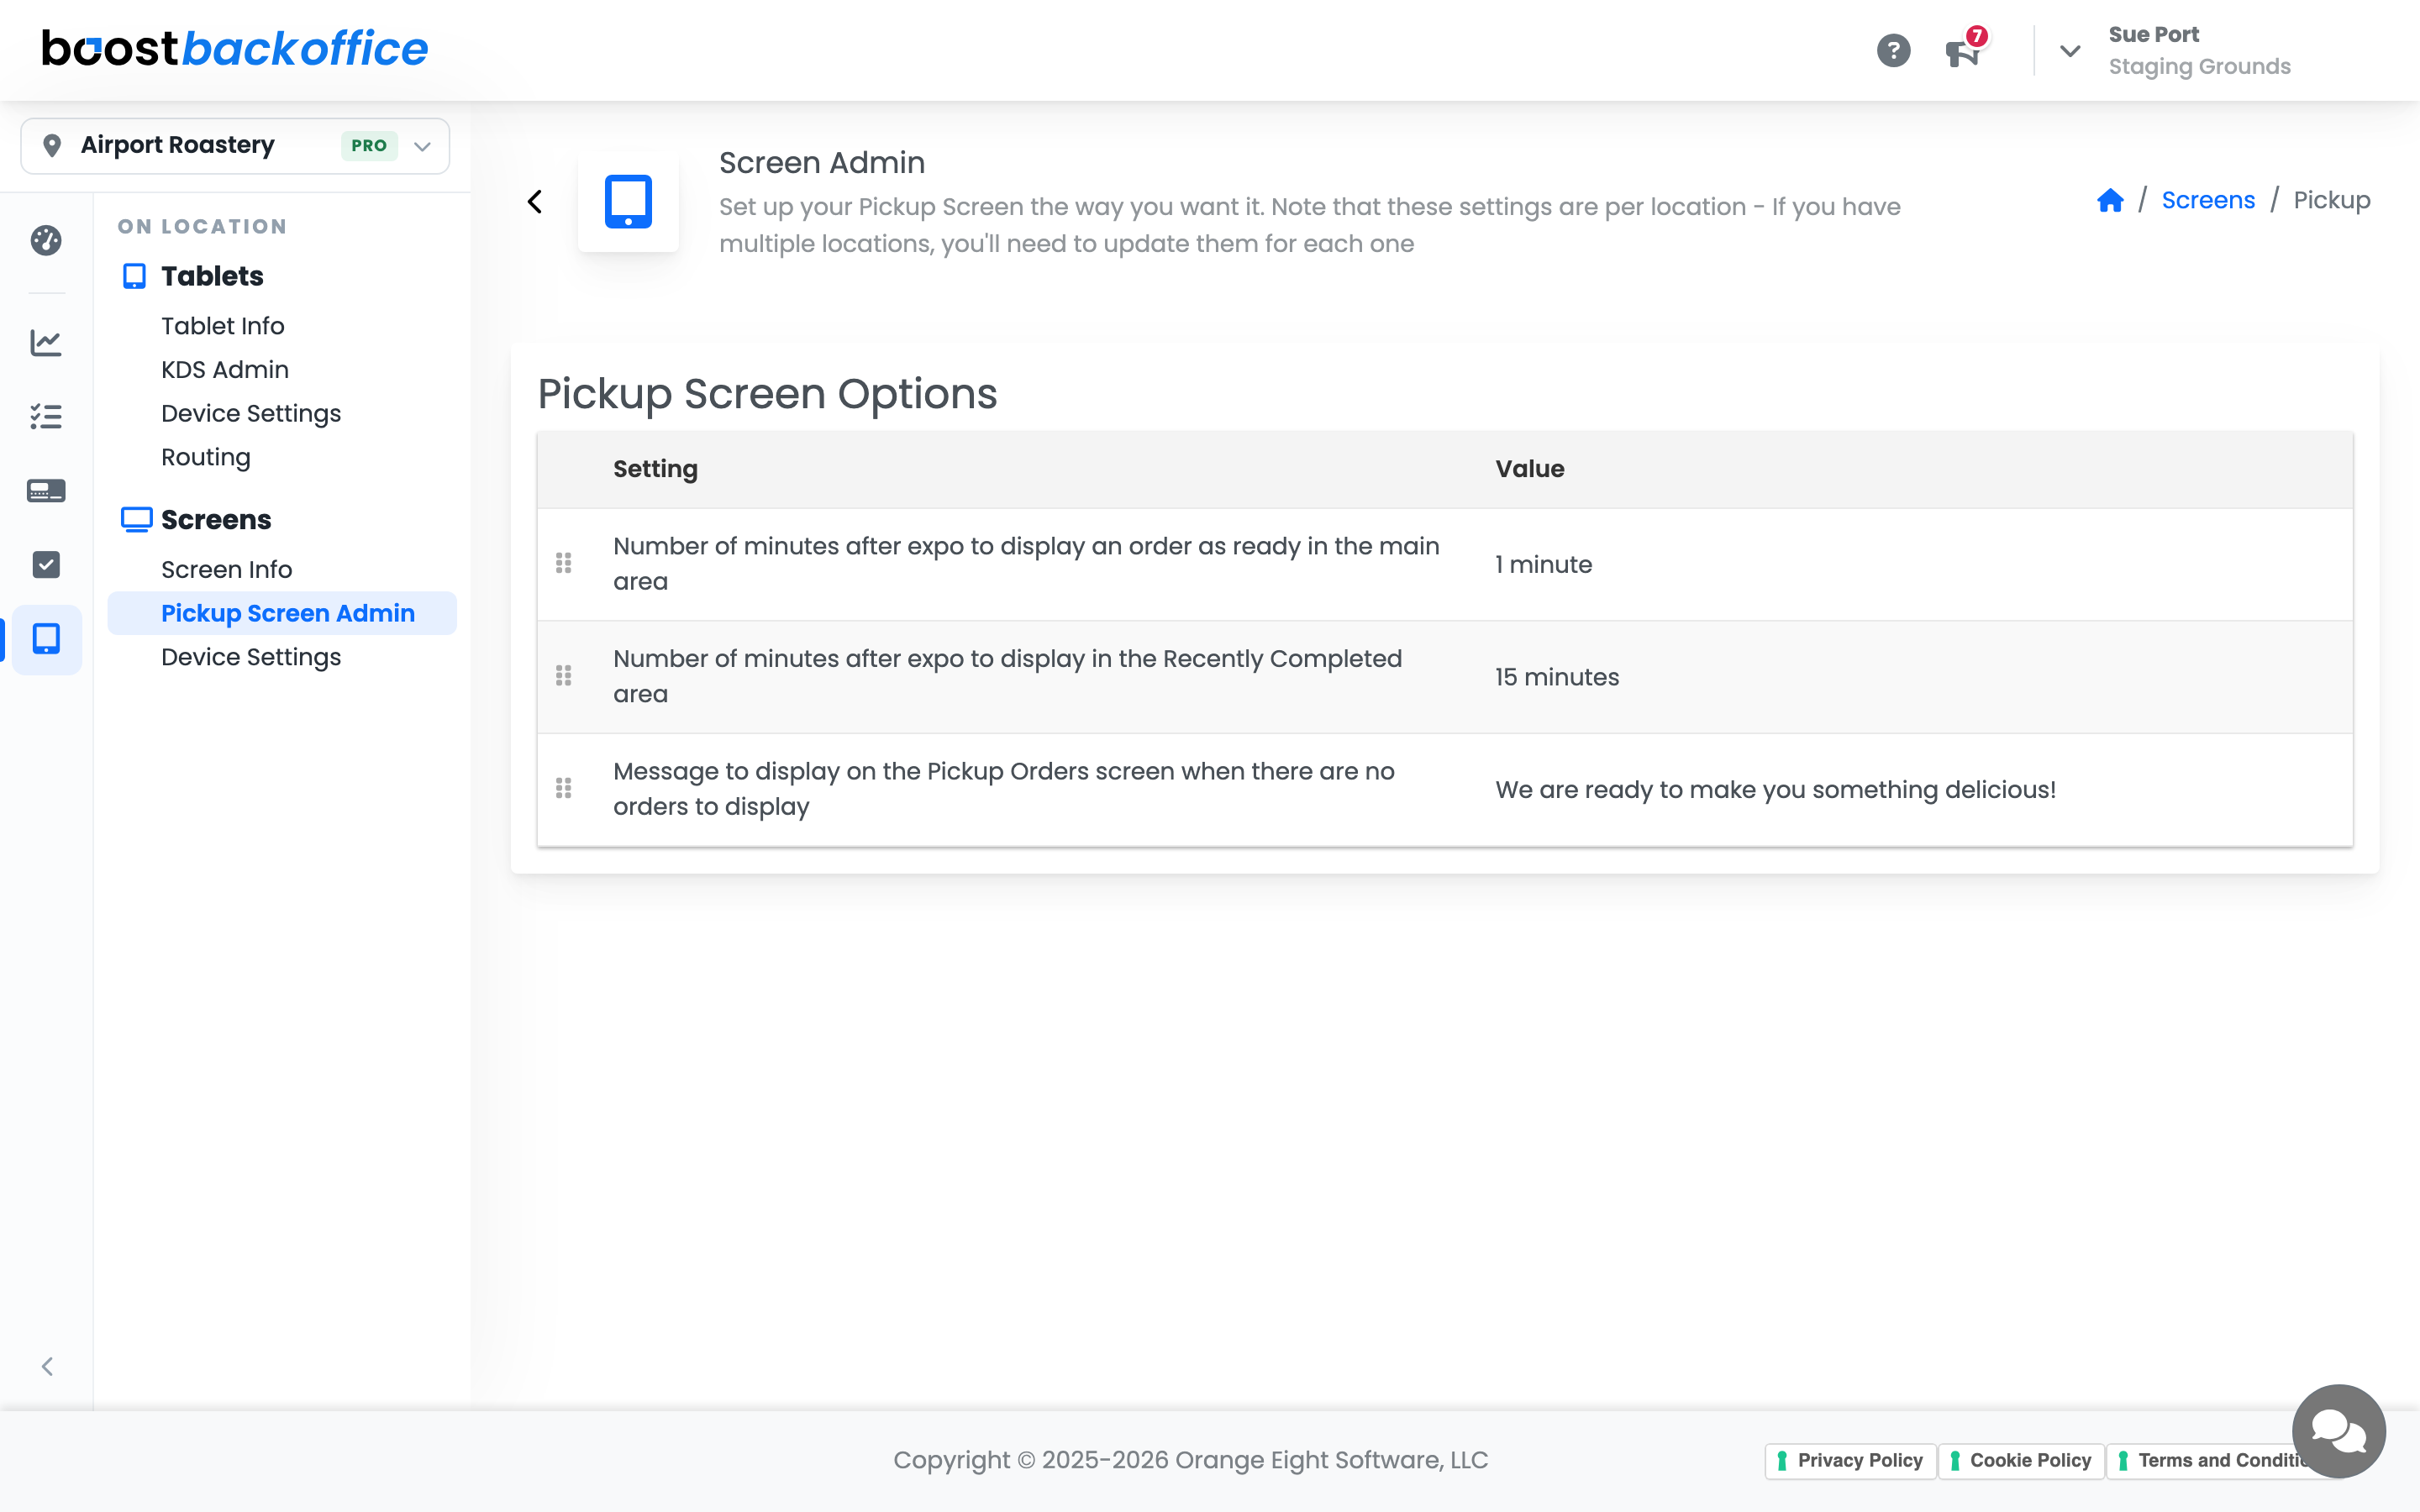Click Pickup breadcrumb text
This screenshot has height=1512, width=2420.
(2332, 200)
